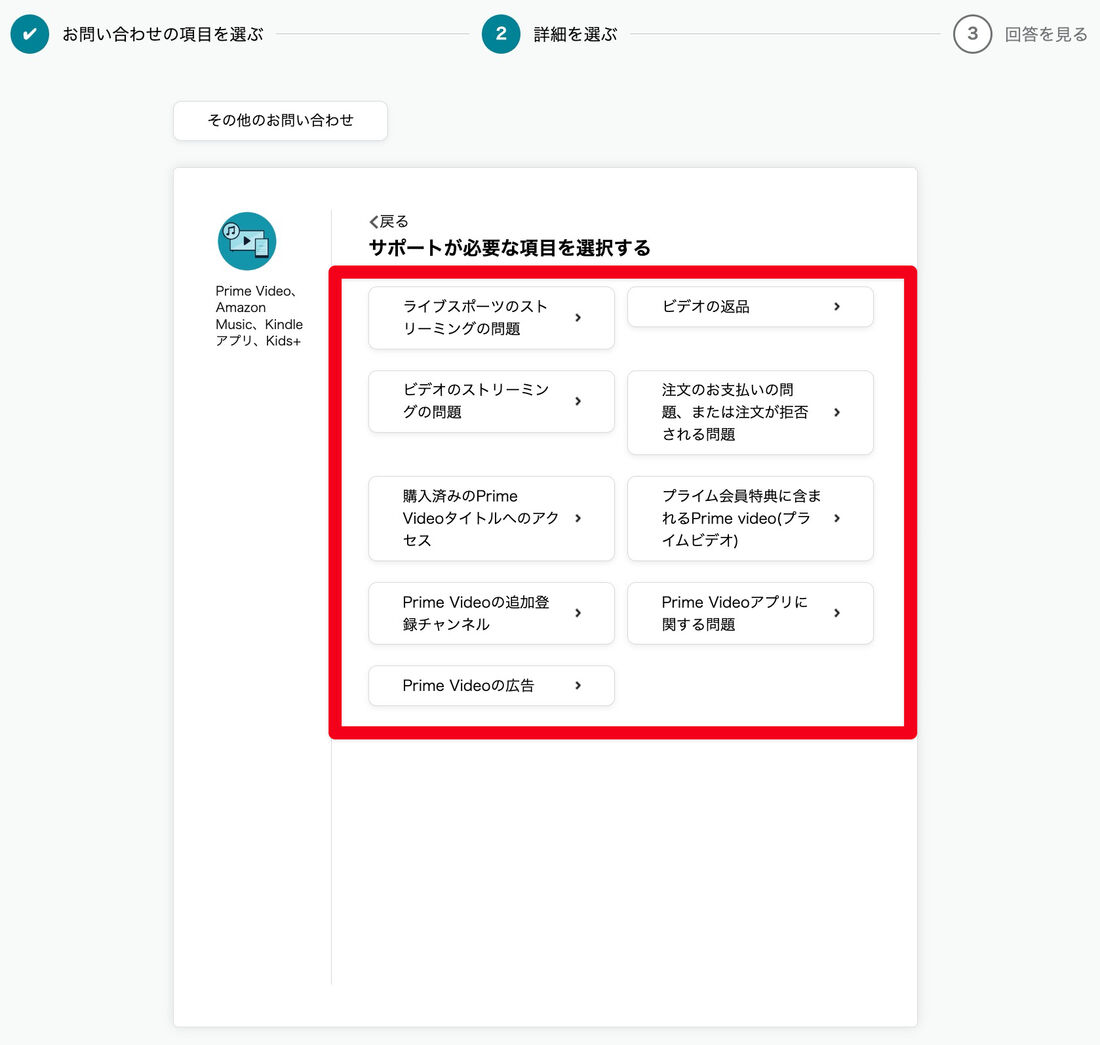Click chevron on 追加登録チャンネル card
This screenshot has height=1045, width=1100.
(578, 613)
